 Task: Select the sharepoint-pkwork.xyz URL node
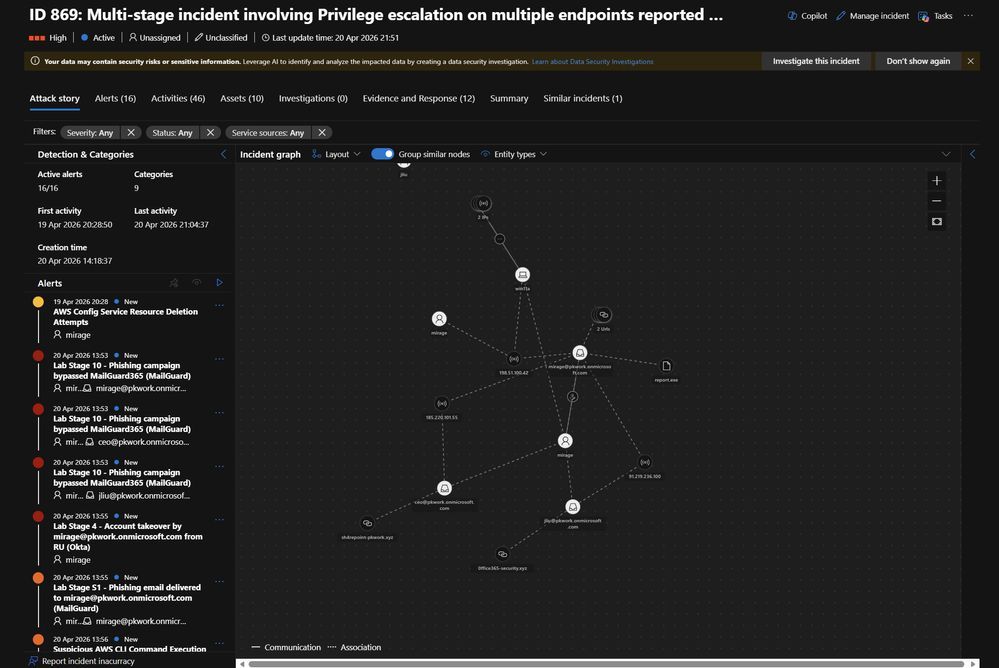pyautogui.click(x=367, y=523)
